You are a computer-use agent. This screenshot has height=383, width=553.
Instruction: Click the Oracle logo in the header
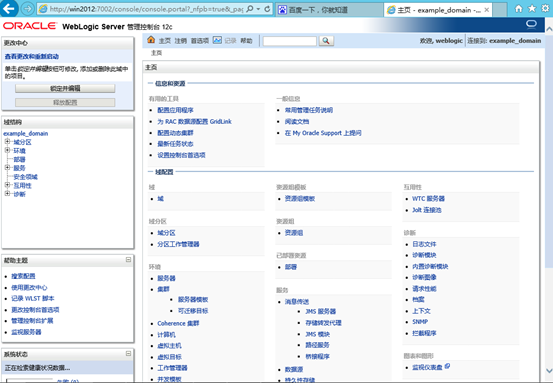(30, 26)
